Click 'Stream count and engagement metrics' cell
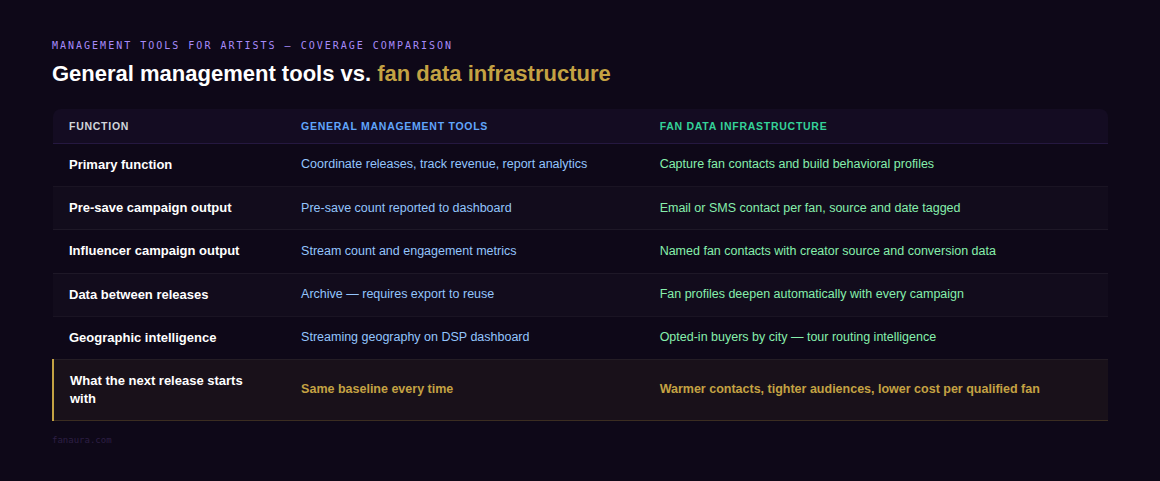The height and width of the screenshot is (481, 1160). pos(408,251)
